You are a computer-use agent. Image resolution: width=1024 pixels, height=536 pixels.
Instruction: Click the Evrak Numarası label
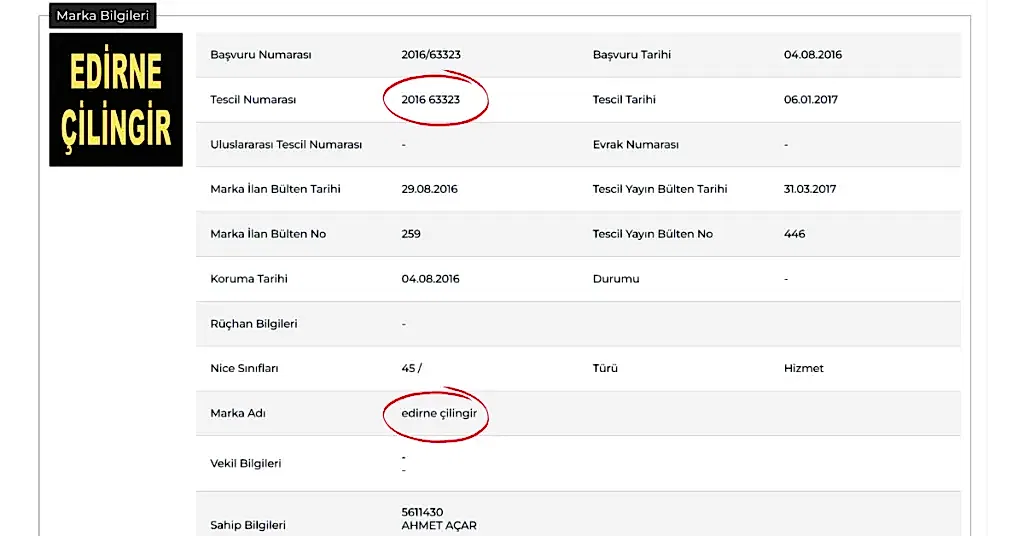click(x=635, y=145)
